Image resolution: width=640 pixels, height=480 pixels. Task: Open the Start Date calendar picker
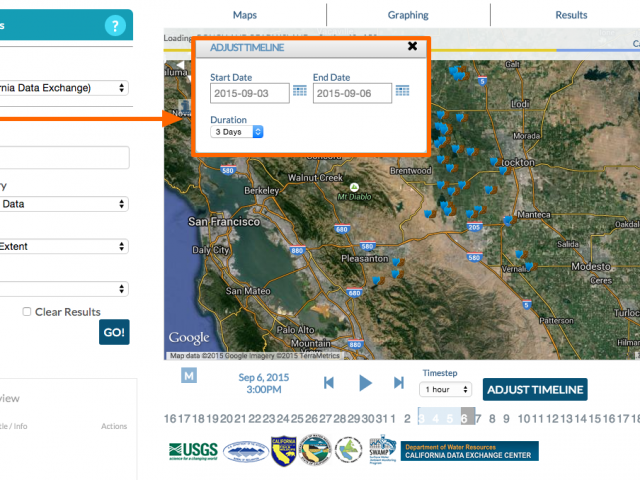click(300, 91)
